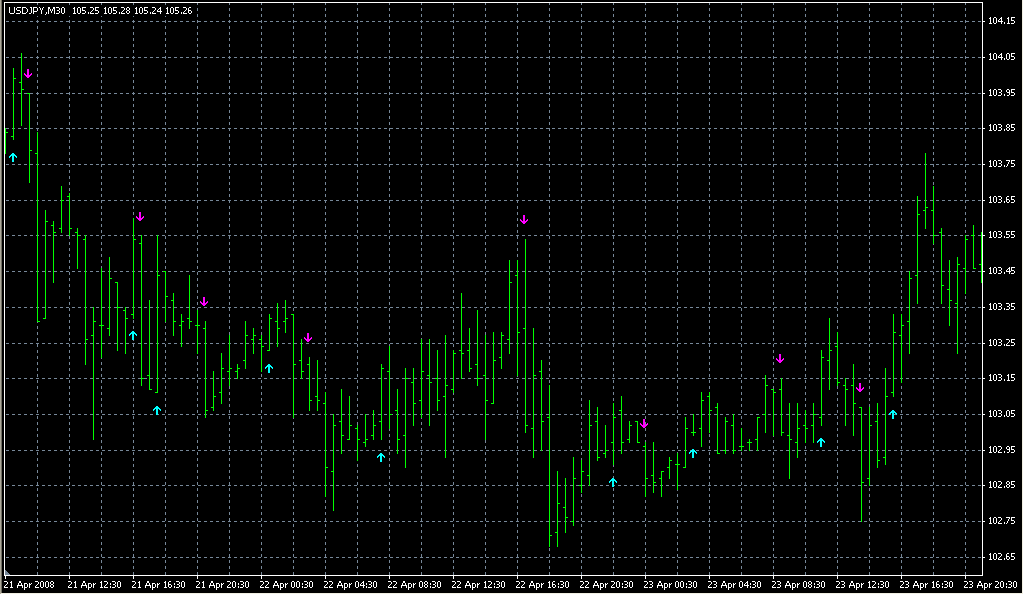Select the rightmost cyan up arrow
This screenshot has height=594, width=1024.
[x=893, y=413]
